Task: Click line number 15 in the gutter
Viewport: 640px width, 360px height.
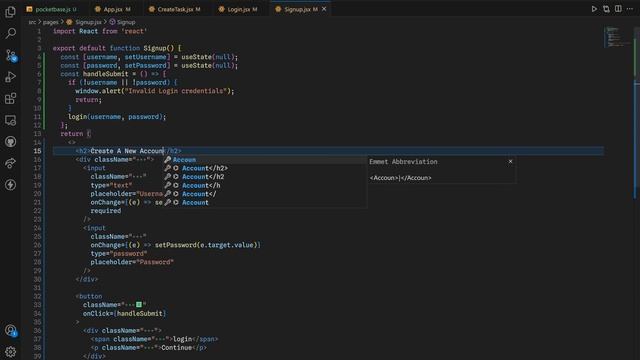Action: (37, 151)
